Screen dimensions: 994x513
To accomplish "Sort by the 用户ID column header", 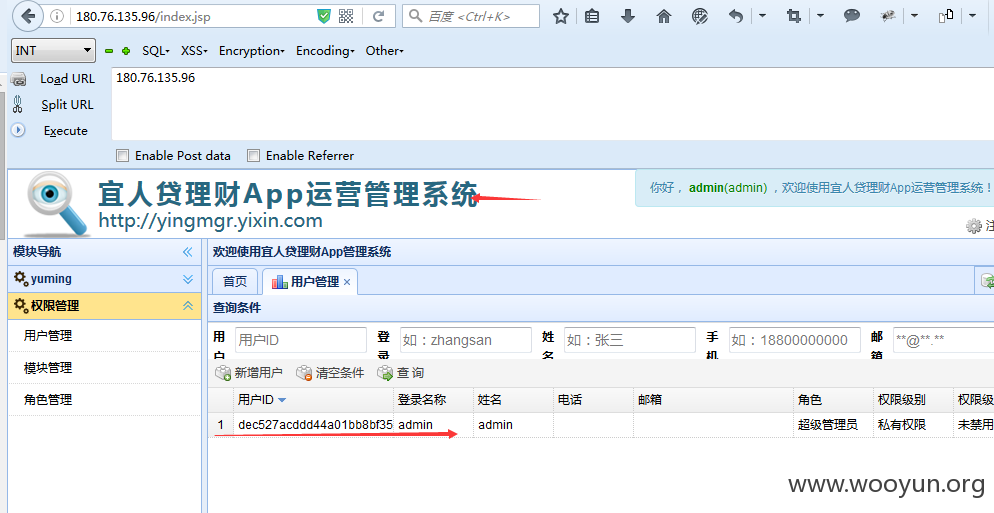I will pos(313,399).
